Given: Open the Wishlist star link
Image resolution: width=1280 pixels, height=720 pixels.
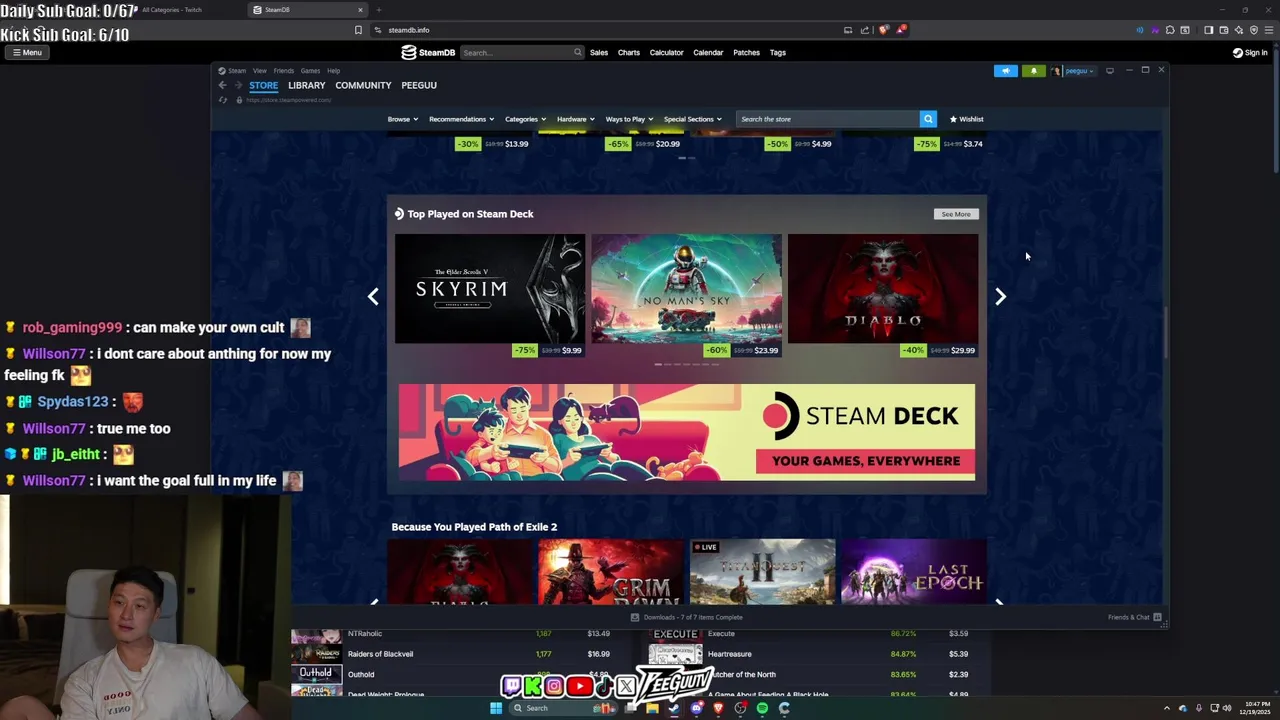Looking at the screenshot, I should [966, 119].
